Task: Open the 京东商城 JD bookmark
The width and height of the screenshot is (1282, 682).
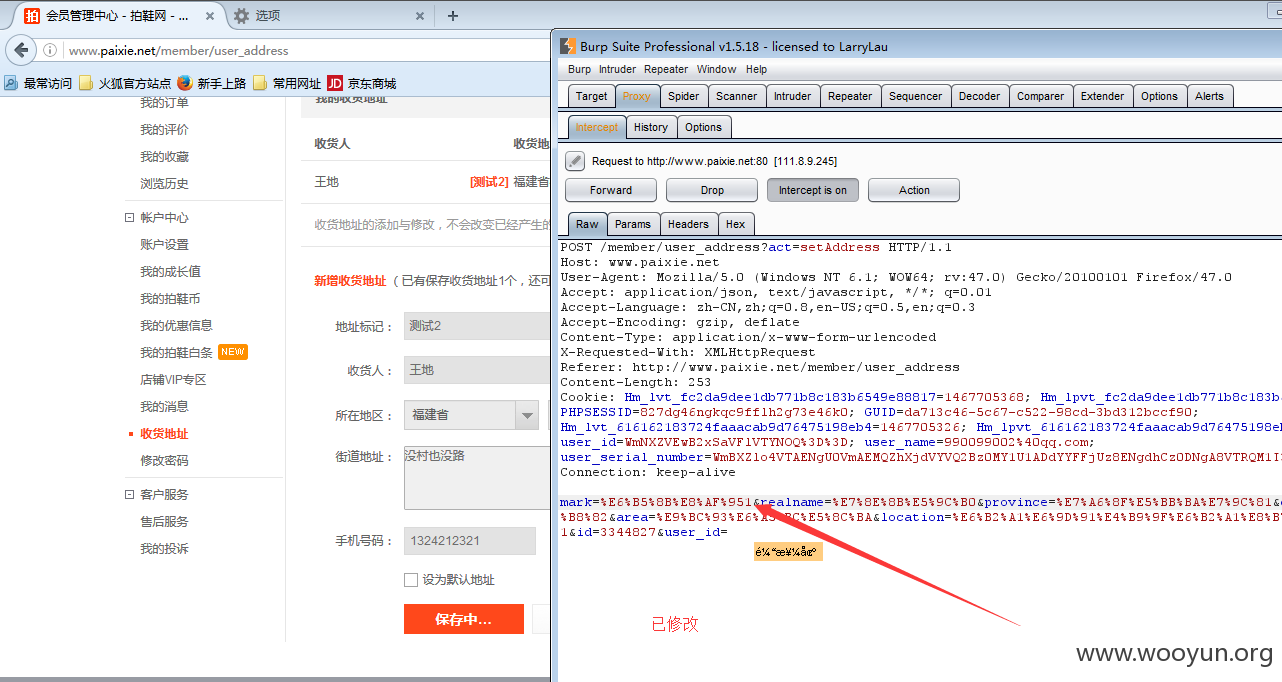Action: pyautogui.click(x=362, y=83)
